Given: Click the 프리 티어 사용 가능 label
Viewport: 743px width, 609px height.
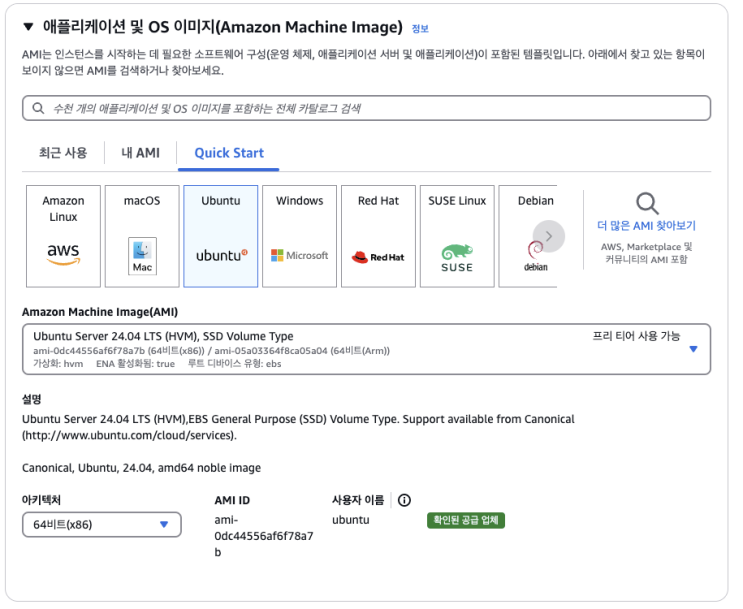Looking at the screenshot, I should [x=636, y=336].
